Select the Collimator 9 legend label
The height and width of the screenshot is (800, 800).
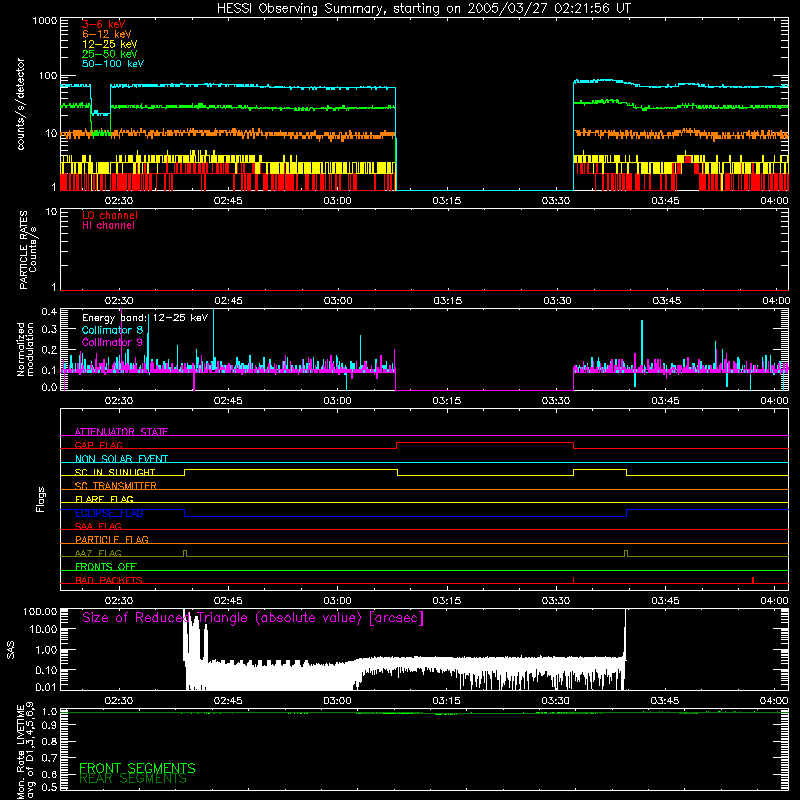[x=112, y=342]
